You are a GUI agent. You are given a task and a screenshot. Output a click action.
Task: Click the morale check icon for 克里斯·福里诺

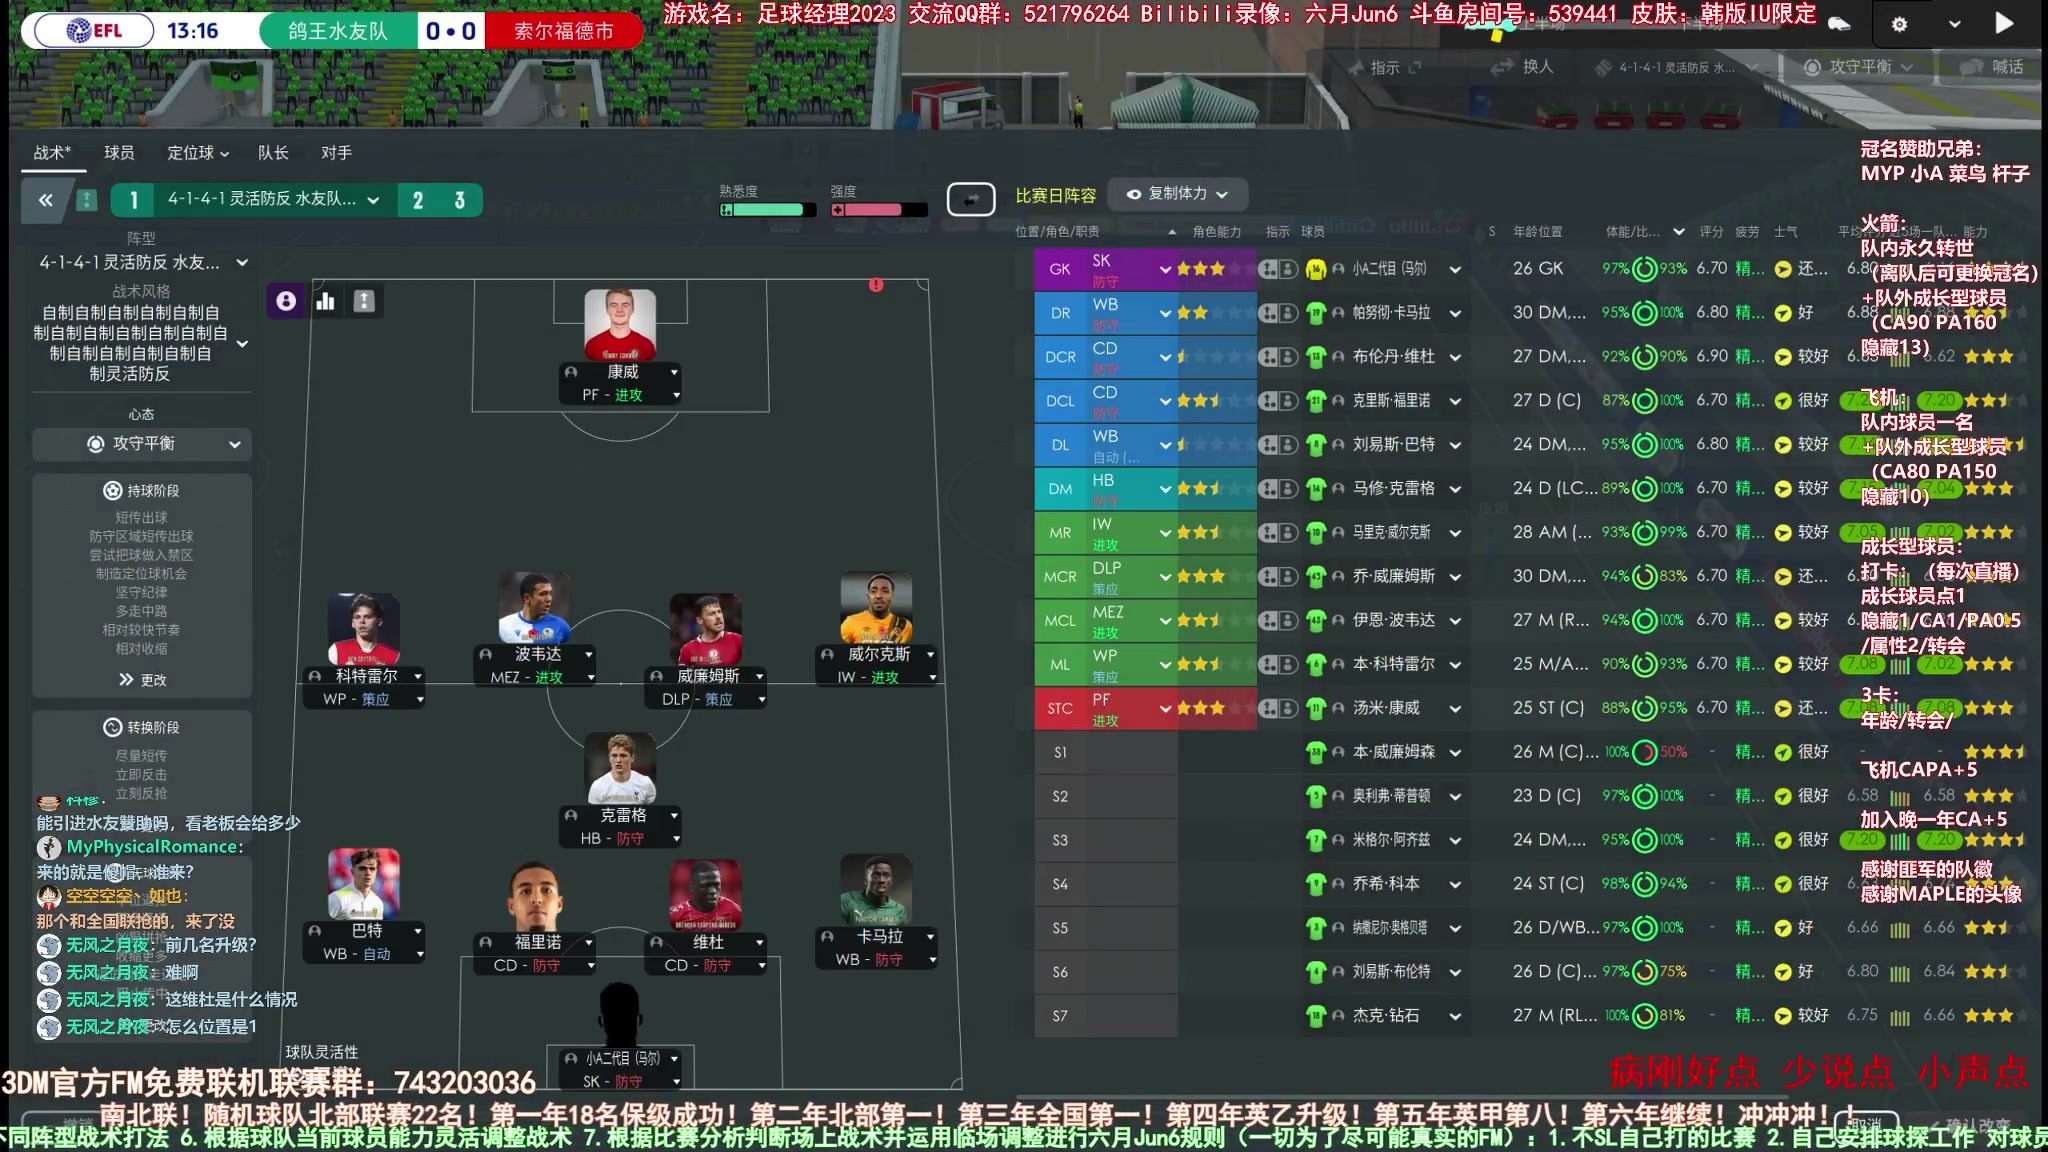(x=1783, y=401)
